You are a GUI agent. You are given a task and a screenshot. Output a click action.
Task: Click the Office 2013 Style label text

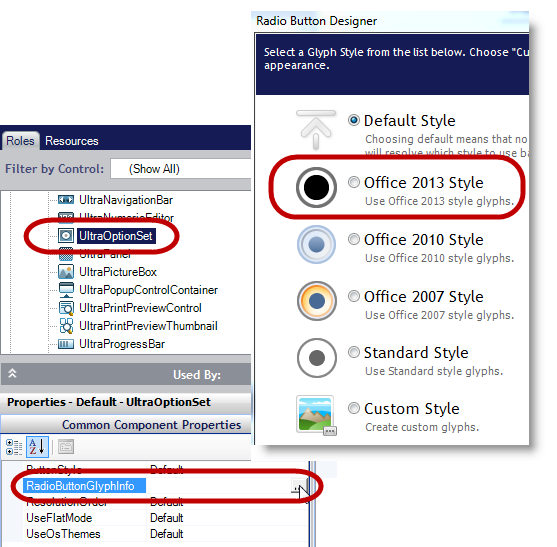[x=423, y=183]
